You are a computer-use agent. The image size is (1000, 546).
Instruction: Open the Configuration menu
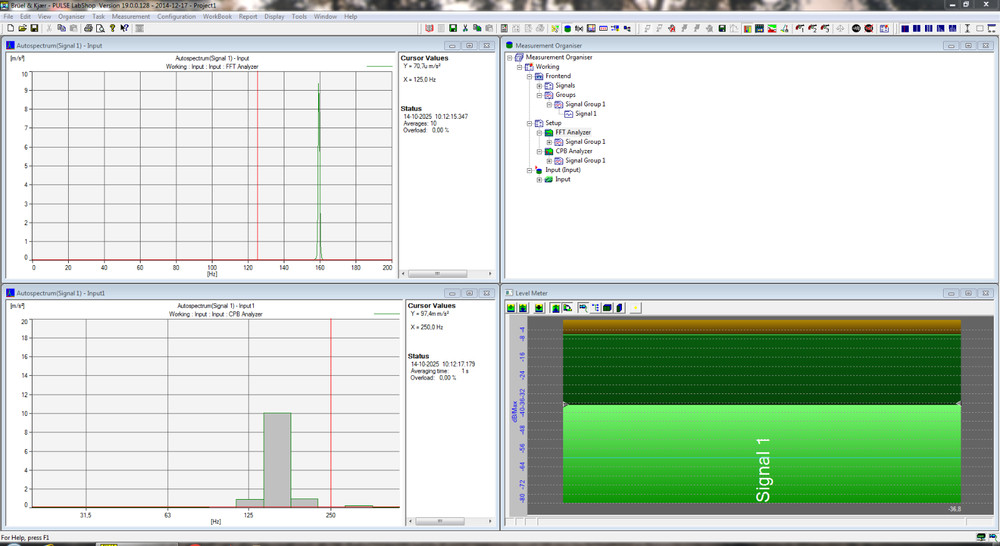(x=177, y=17)
